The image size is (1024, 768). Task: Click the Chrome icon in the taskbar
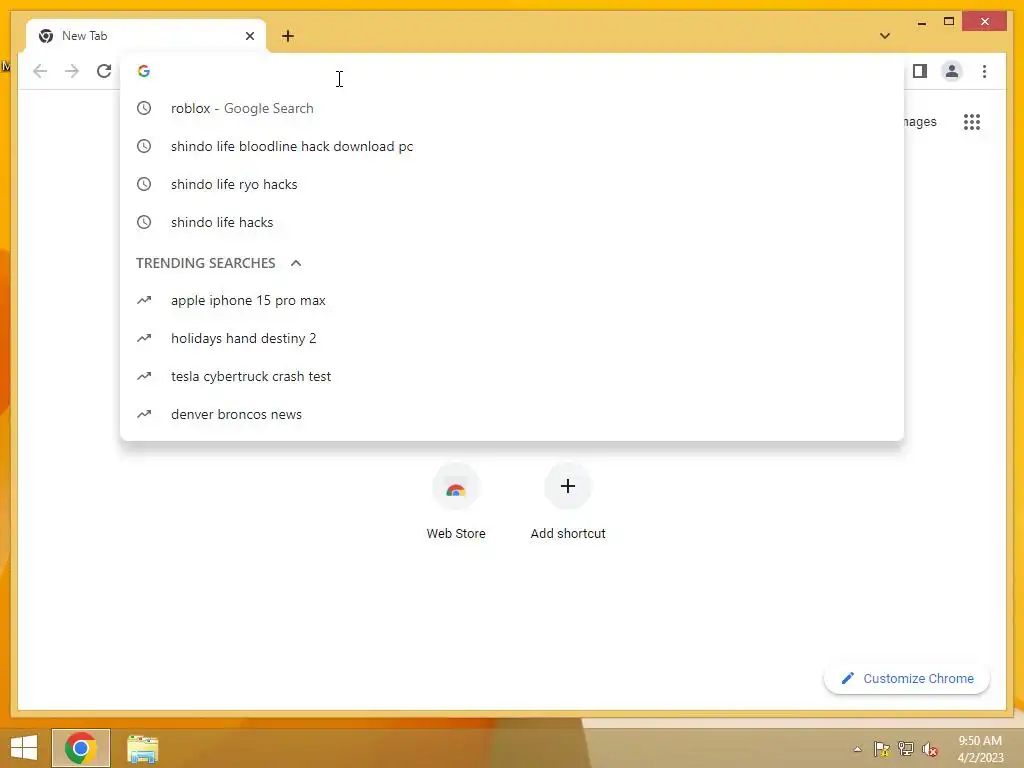click(80, 748)
